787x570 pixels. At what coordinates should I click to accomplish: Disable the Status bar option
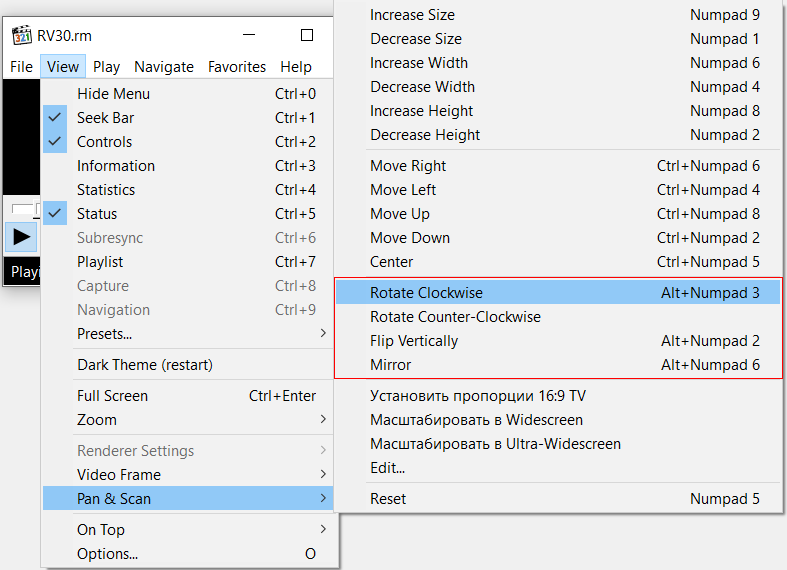pyautogui.click(x=97, y=214)
